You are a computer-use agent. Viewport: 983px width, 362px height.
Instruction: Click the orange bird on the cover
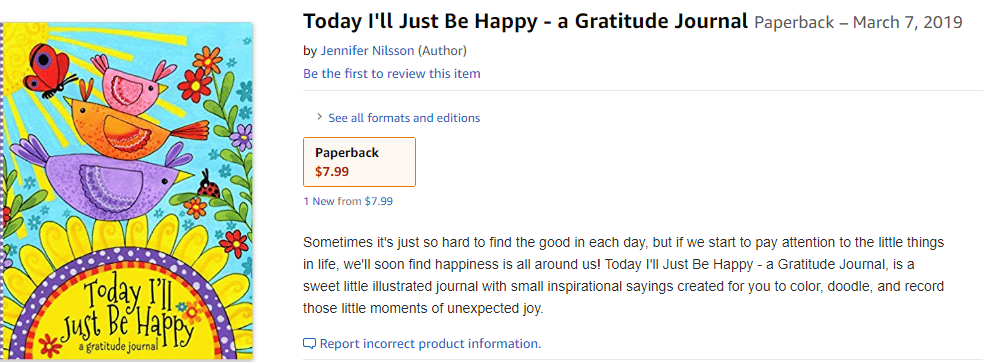(x=135, y=125)
